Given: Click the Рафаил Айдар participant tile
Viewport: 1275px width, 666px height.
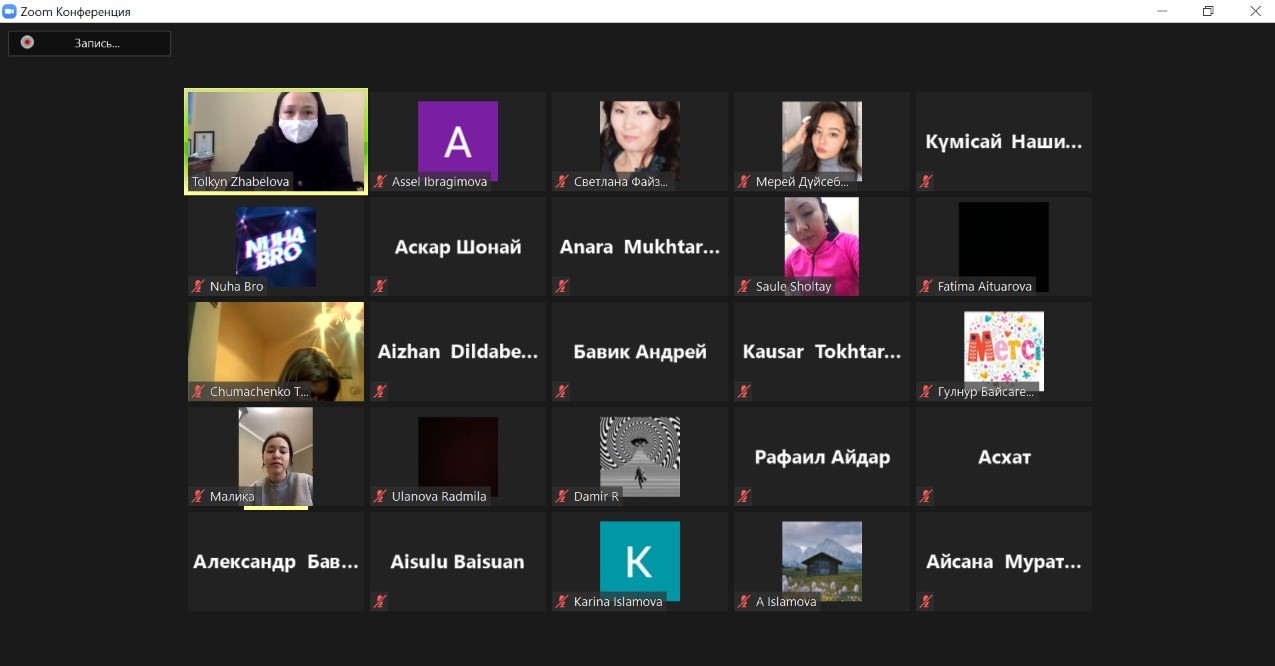Looking at the screenshot, I should [x=822, y=456].
